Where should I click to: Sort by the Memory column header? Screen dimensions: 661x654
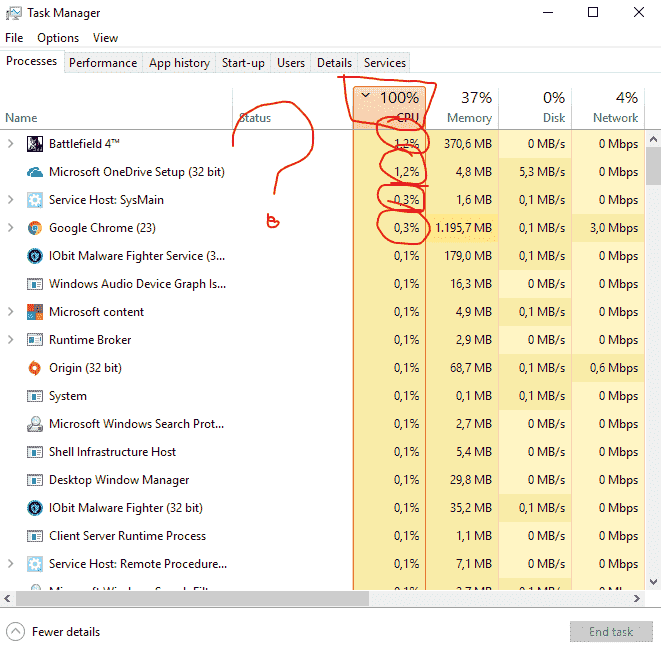click(462, 108)
